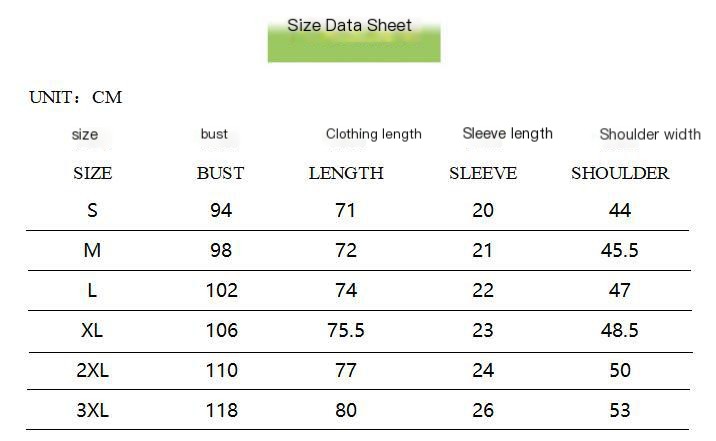Select the M size row label
Image resolution: width=716 pixels, height=441 pixels.
[x=93, y=251]
